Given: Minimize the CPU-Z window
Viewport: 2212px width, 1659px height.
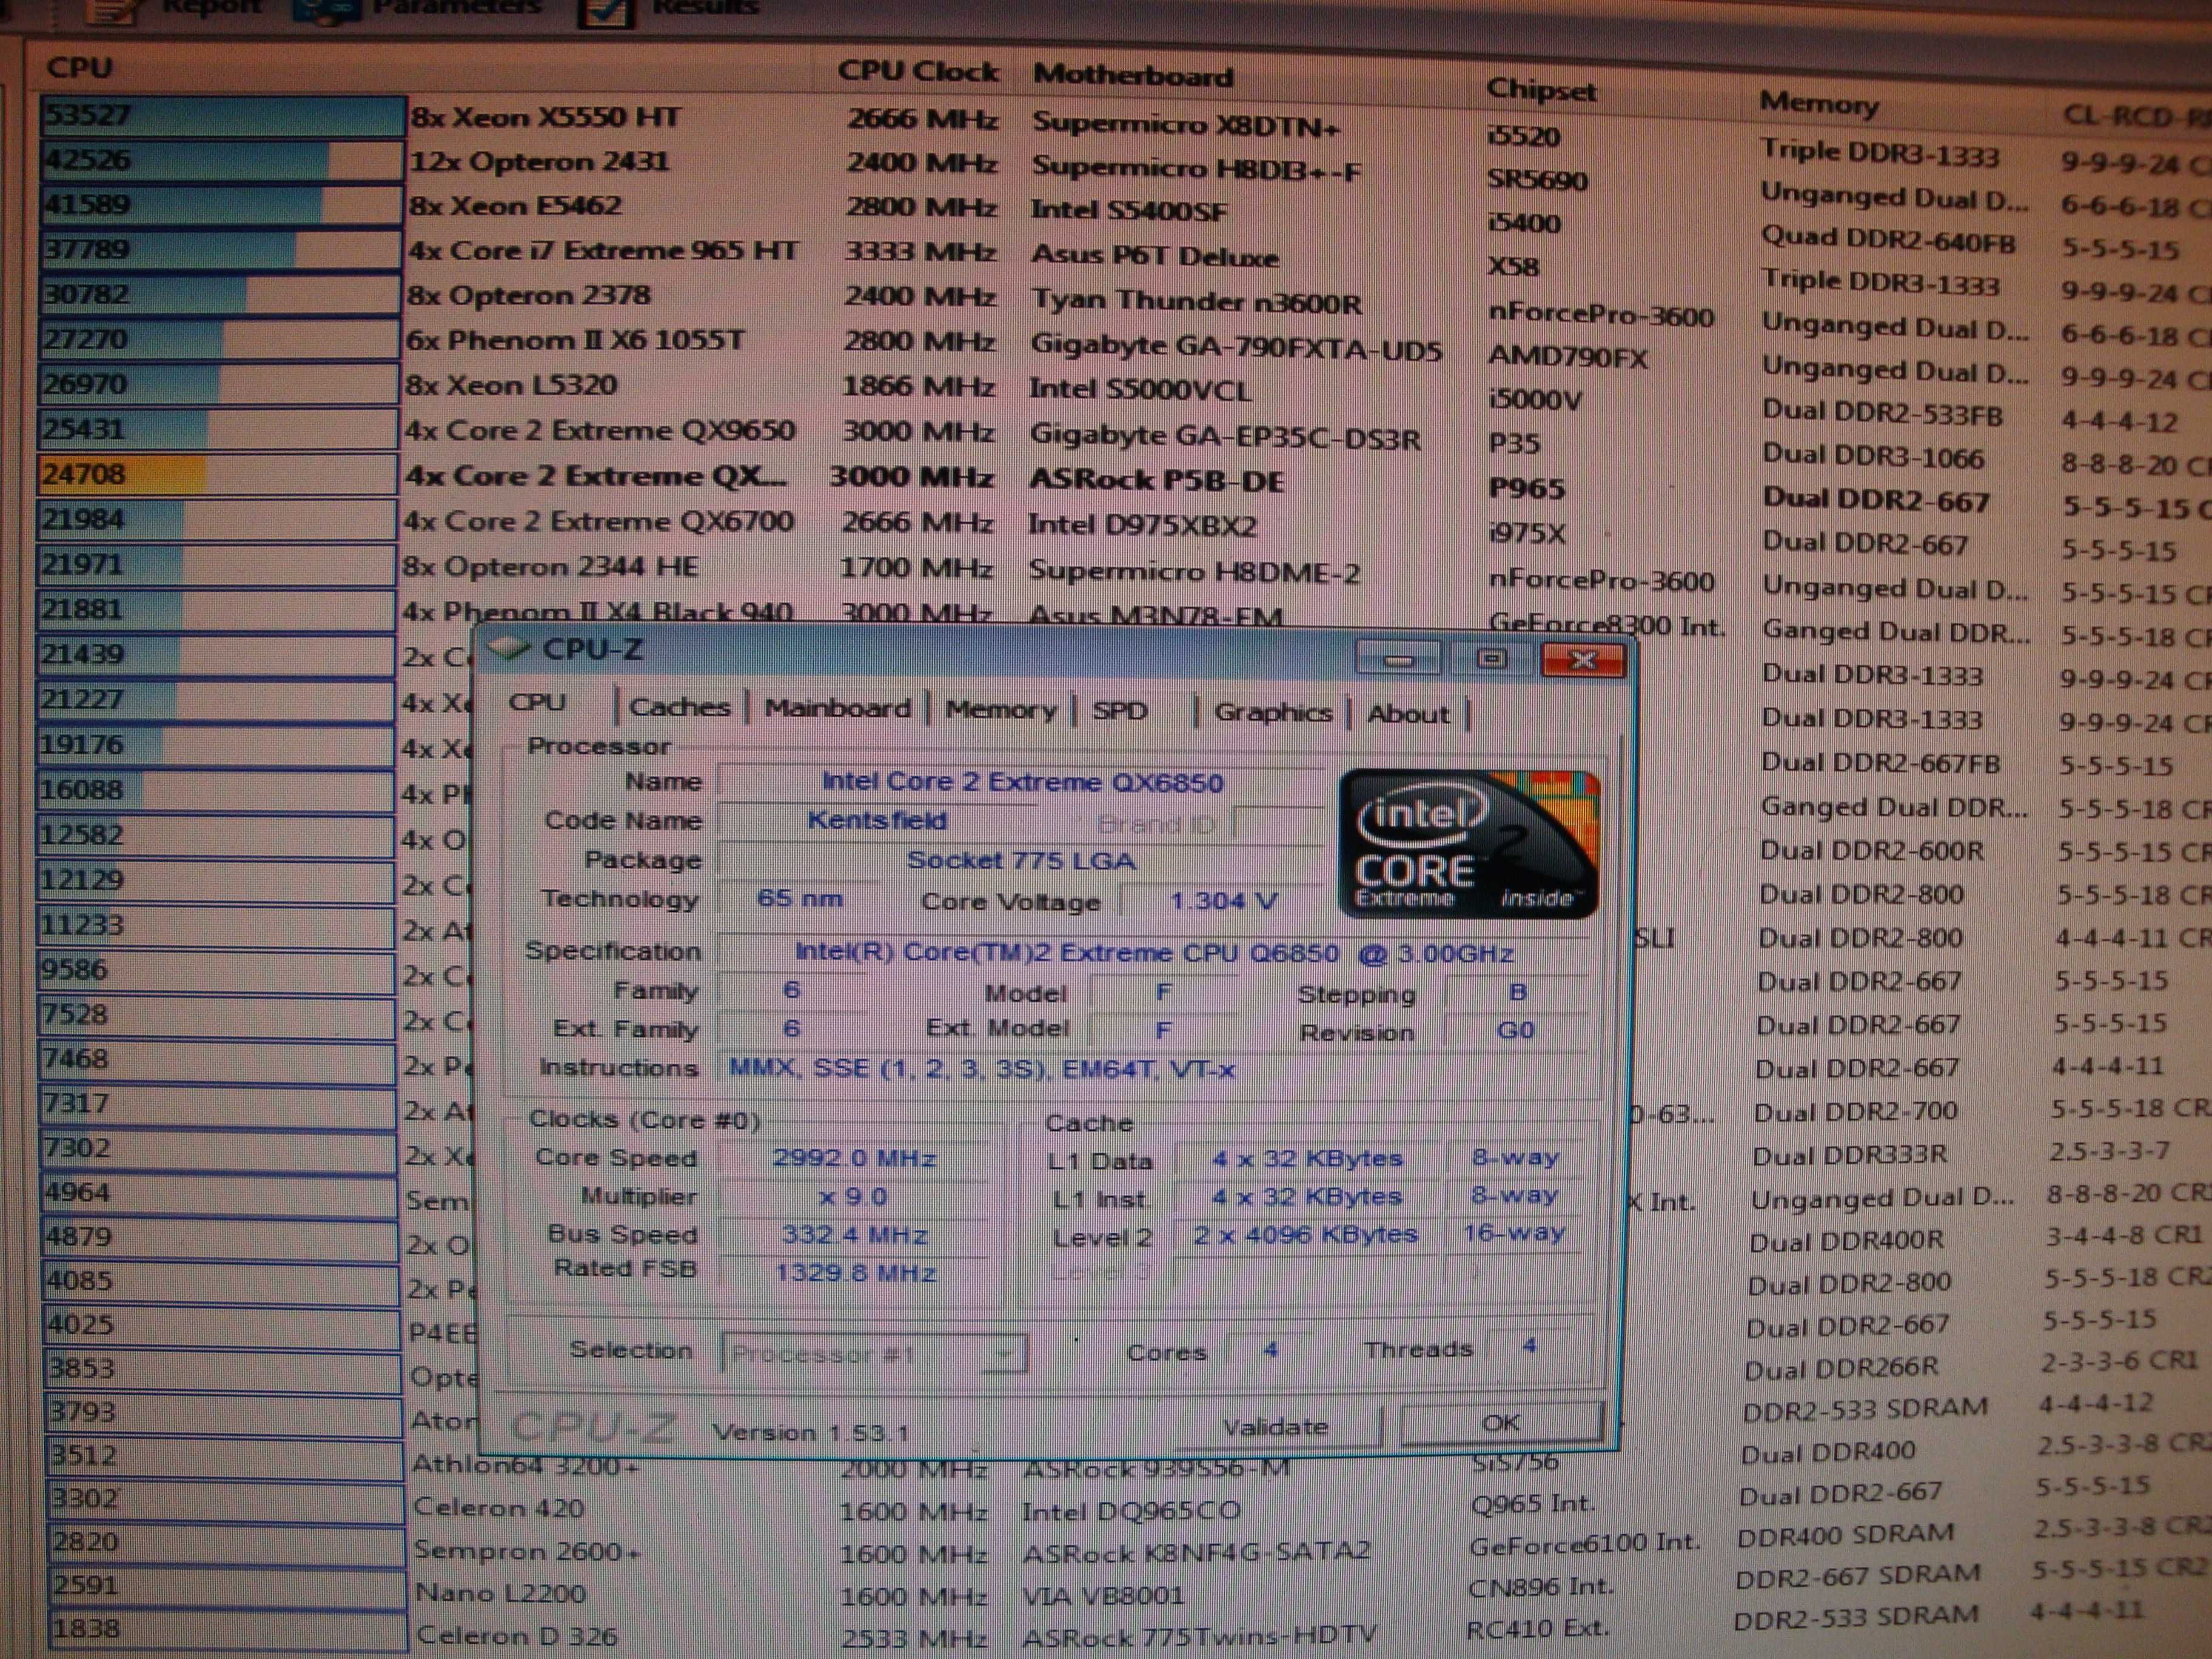Looking at the screenshot, I should 1398,658.
